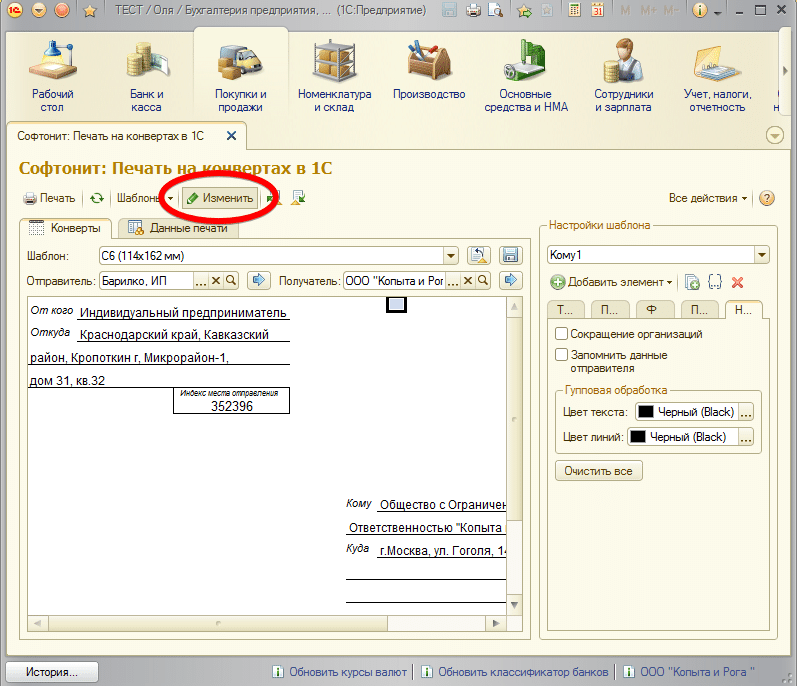Image resolution: width=797 pixels, height=686 pixels.
Task: Enable the Сокращение организаций checkbox
Action: tap(562, 334)
